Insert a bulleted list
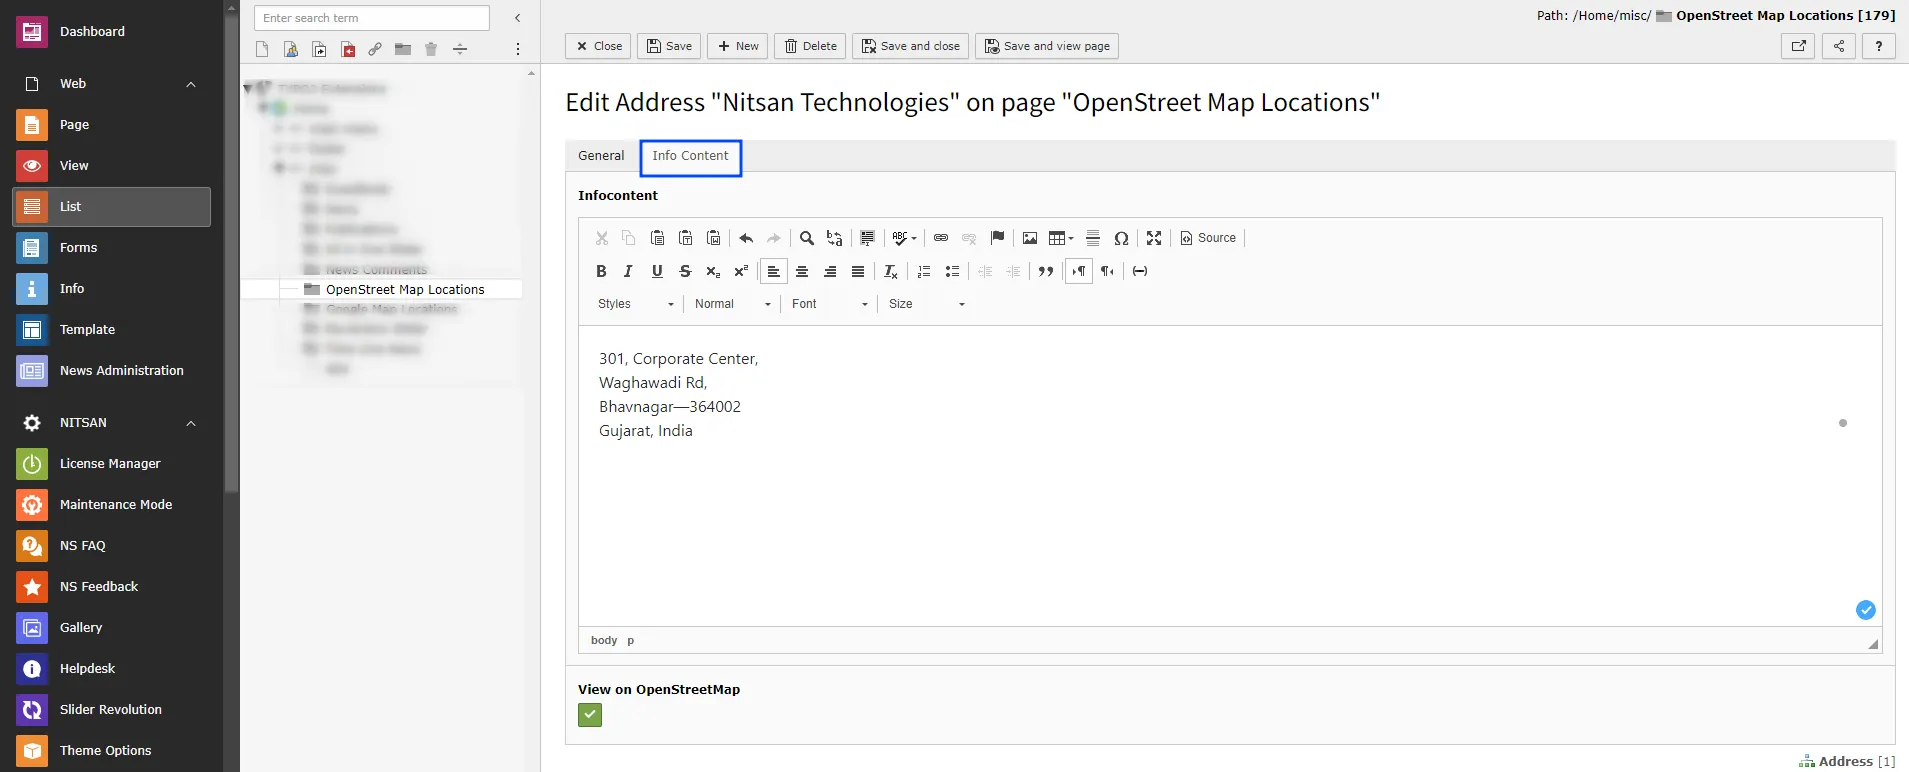This screenshot has height=772, width=1909. click(x=952, y=271)
